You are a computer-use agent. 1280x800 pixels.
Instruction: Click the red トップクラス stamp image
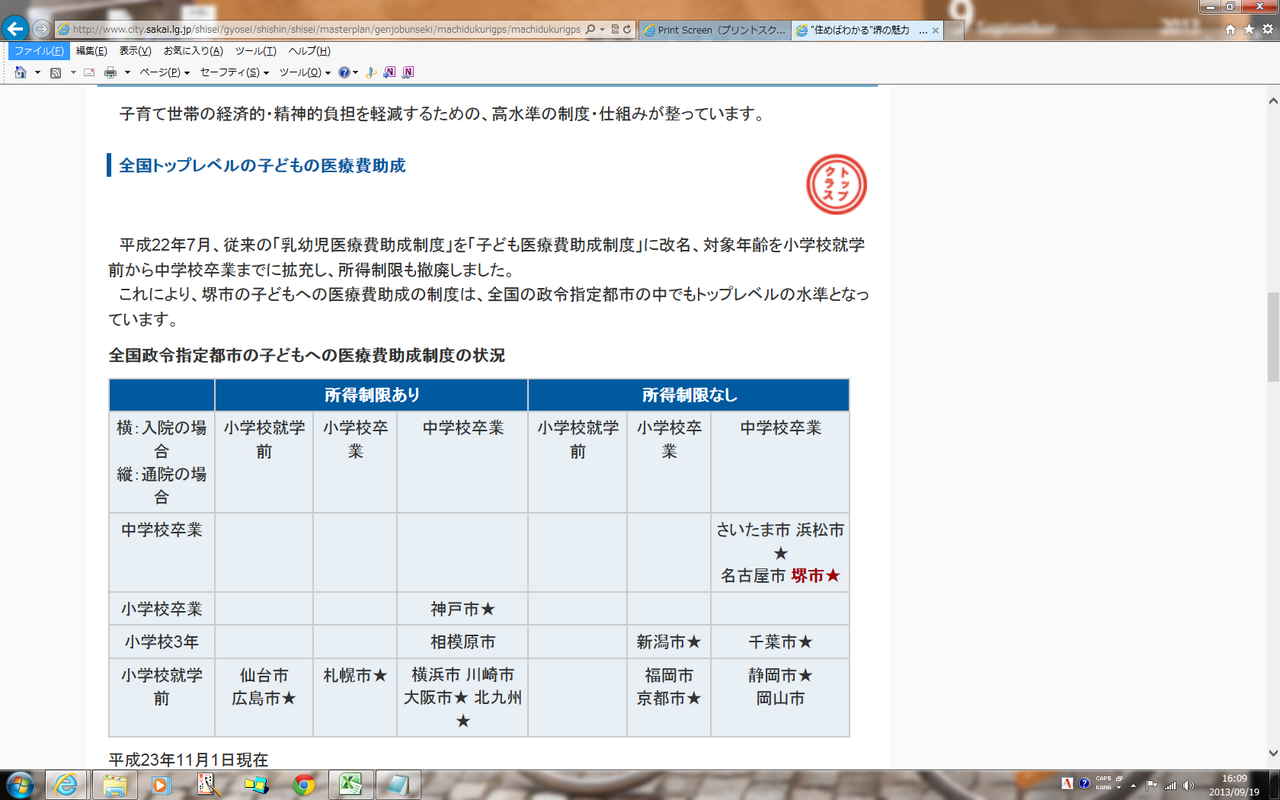(836, 184)
